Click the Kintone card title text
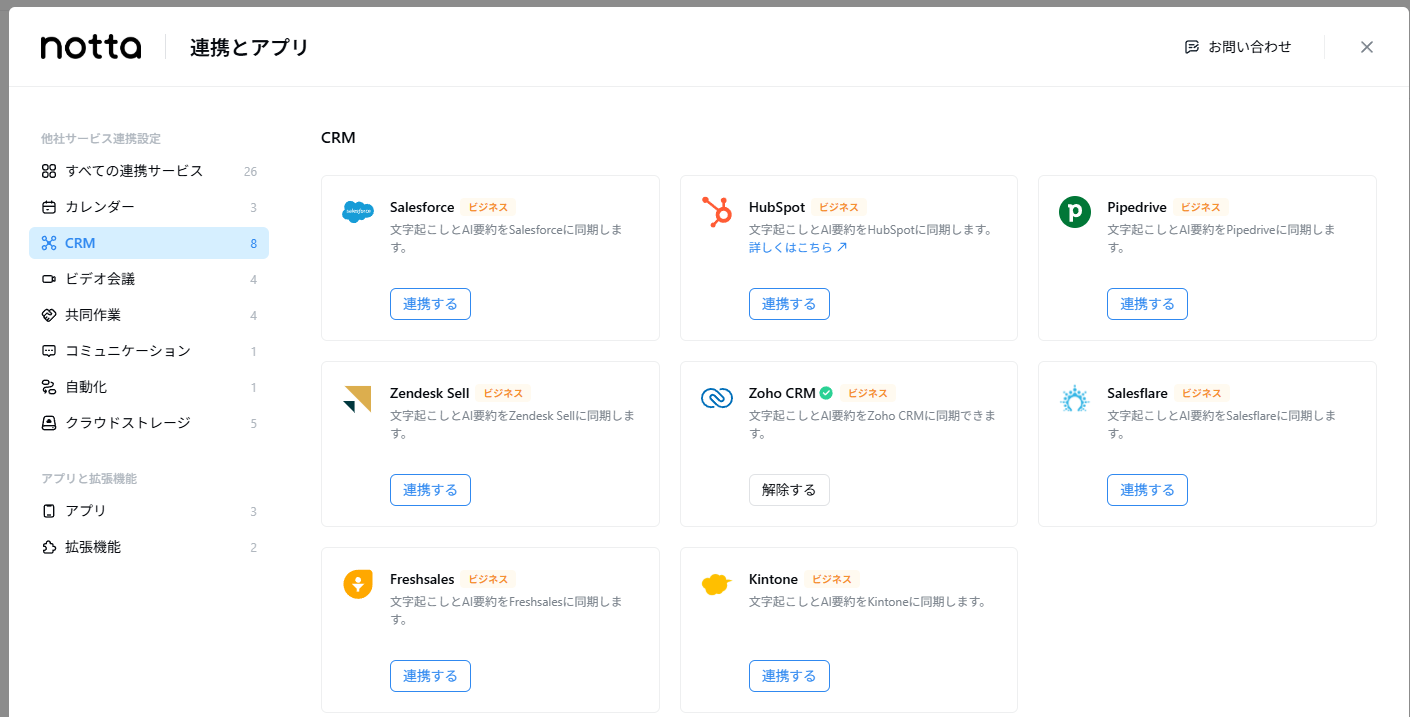This screenshot has width=1410, height=717. click(x=773, y=579)
